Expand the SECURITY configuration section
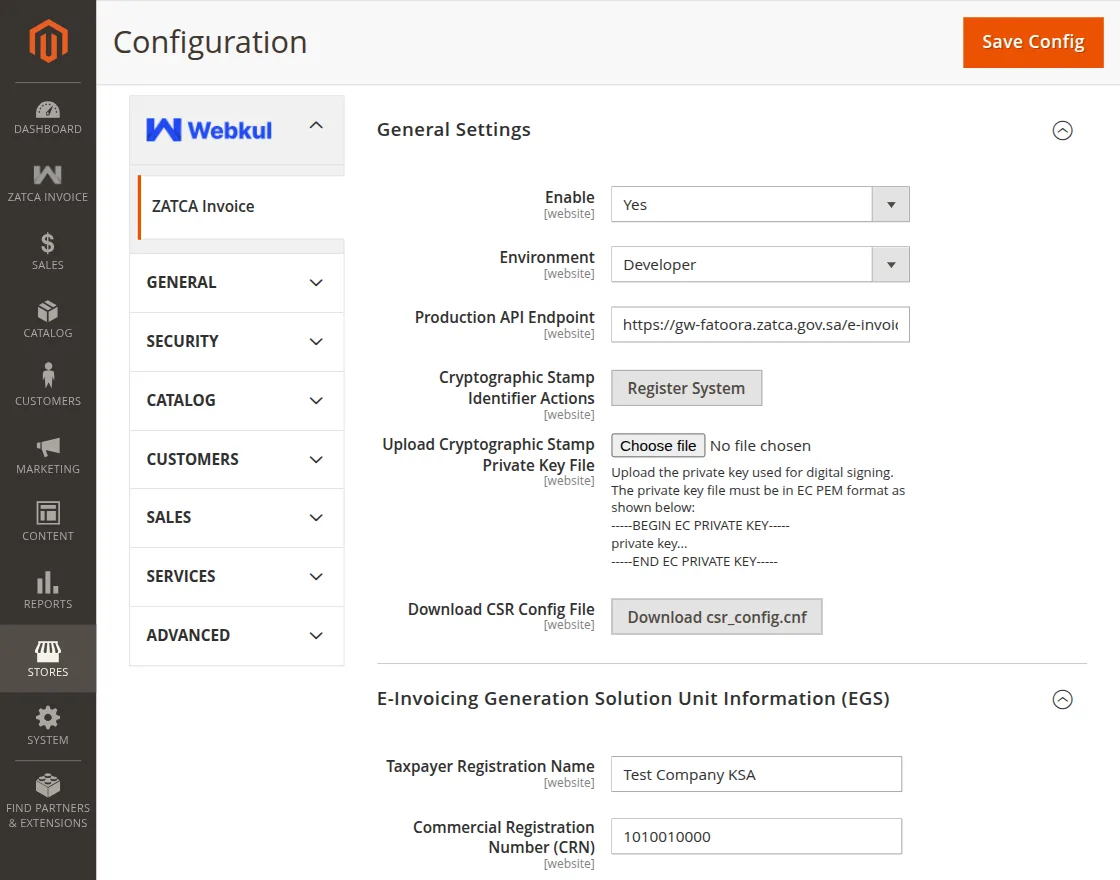 tap(236, 341)
